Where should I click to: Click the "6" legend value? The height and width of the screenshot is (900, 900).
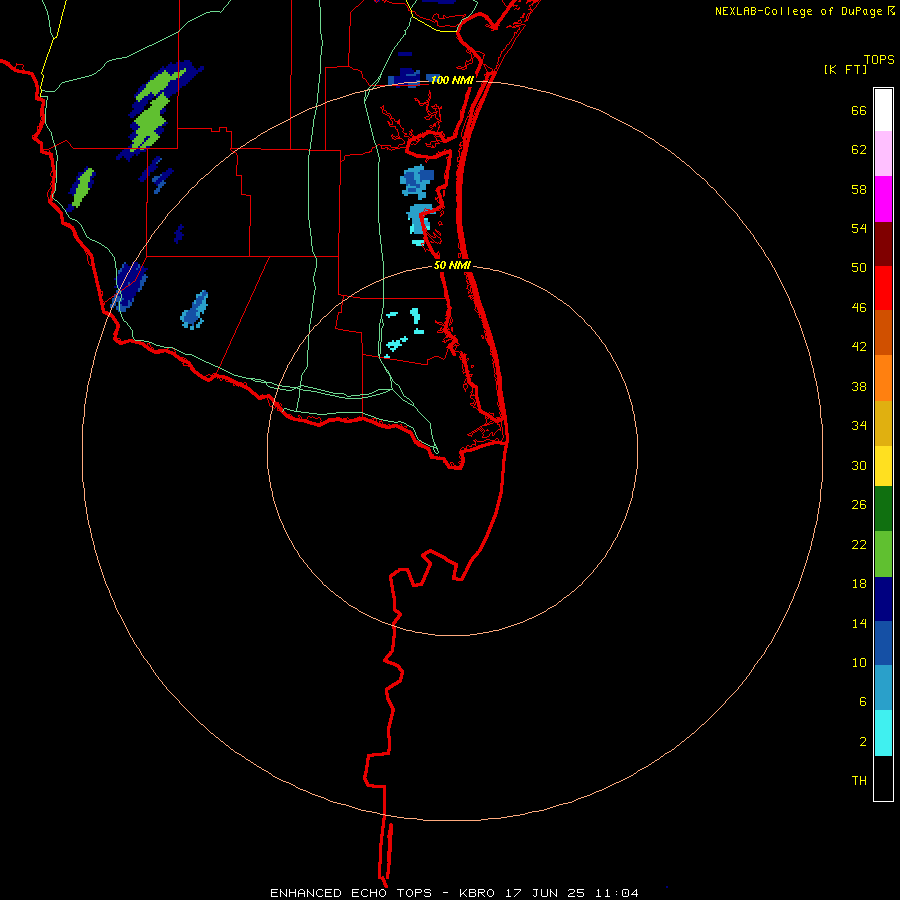tap(863, 702)
